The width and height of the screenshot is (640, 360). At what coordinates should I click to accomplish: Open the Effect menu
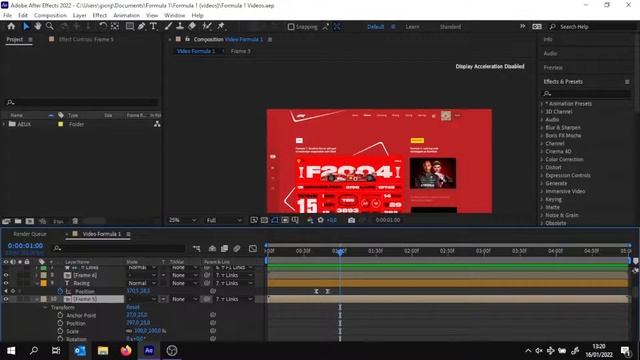(100, 15)
